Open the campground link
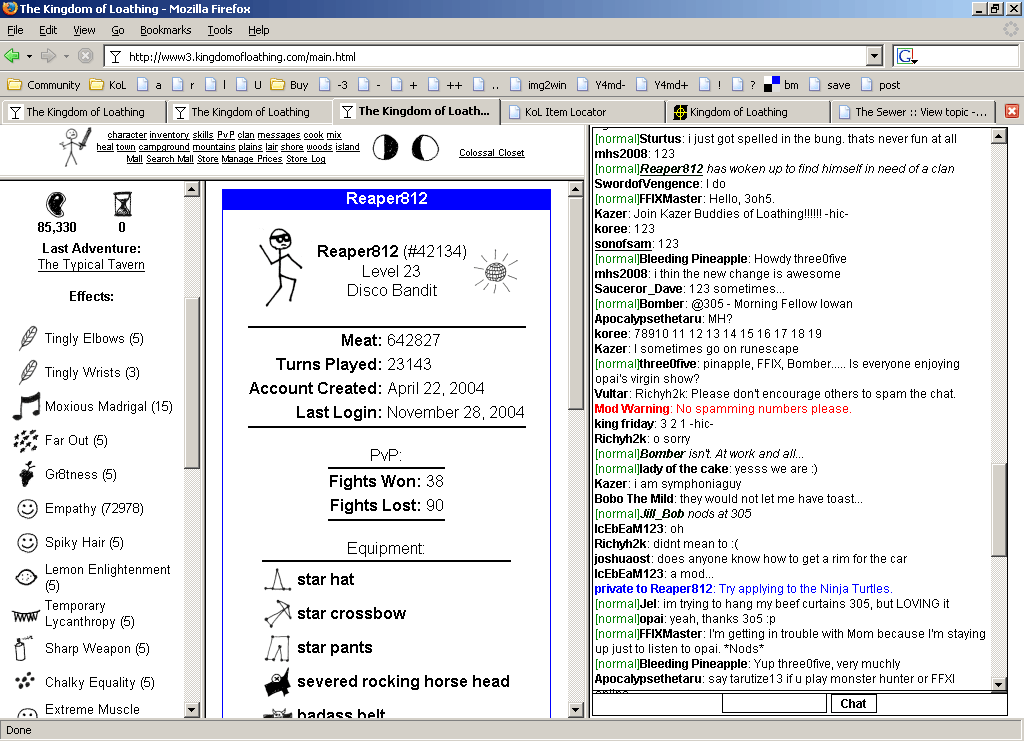The height and width of the screenshot is (741, 1024). 164,147
